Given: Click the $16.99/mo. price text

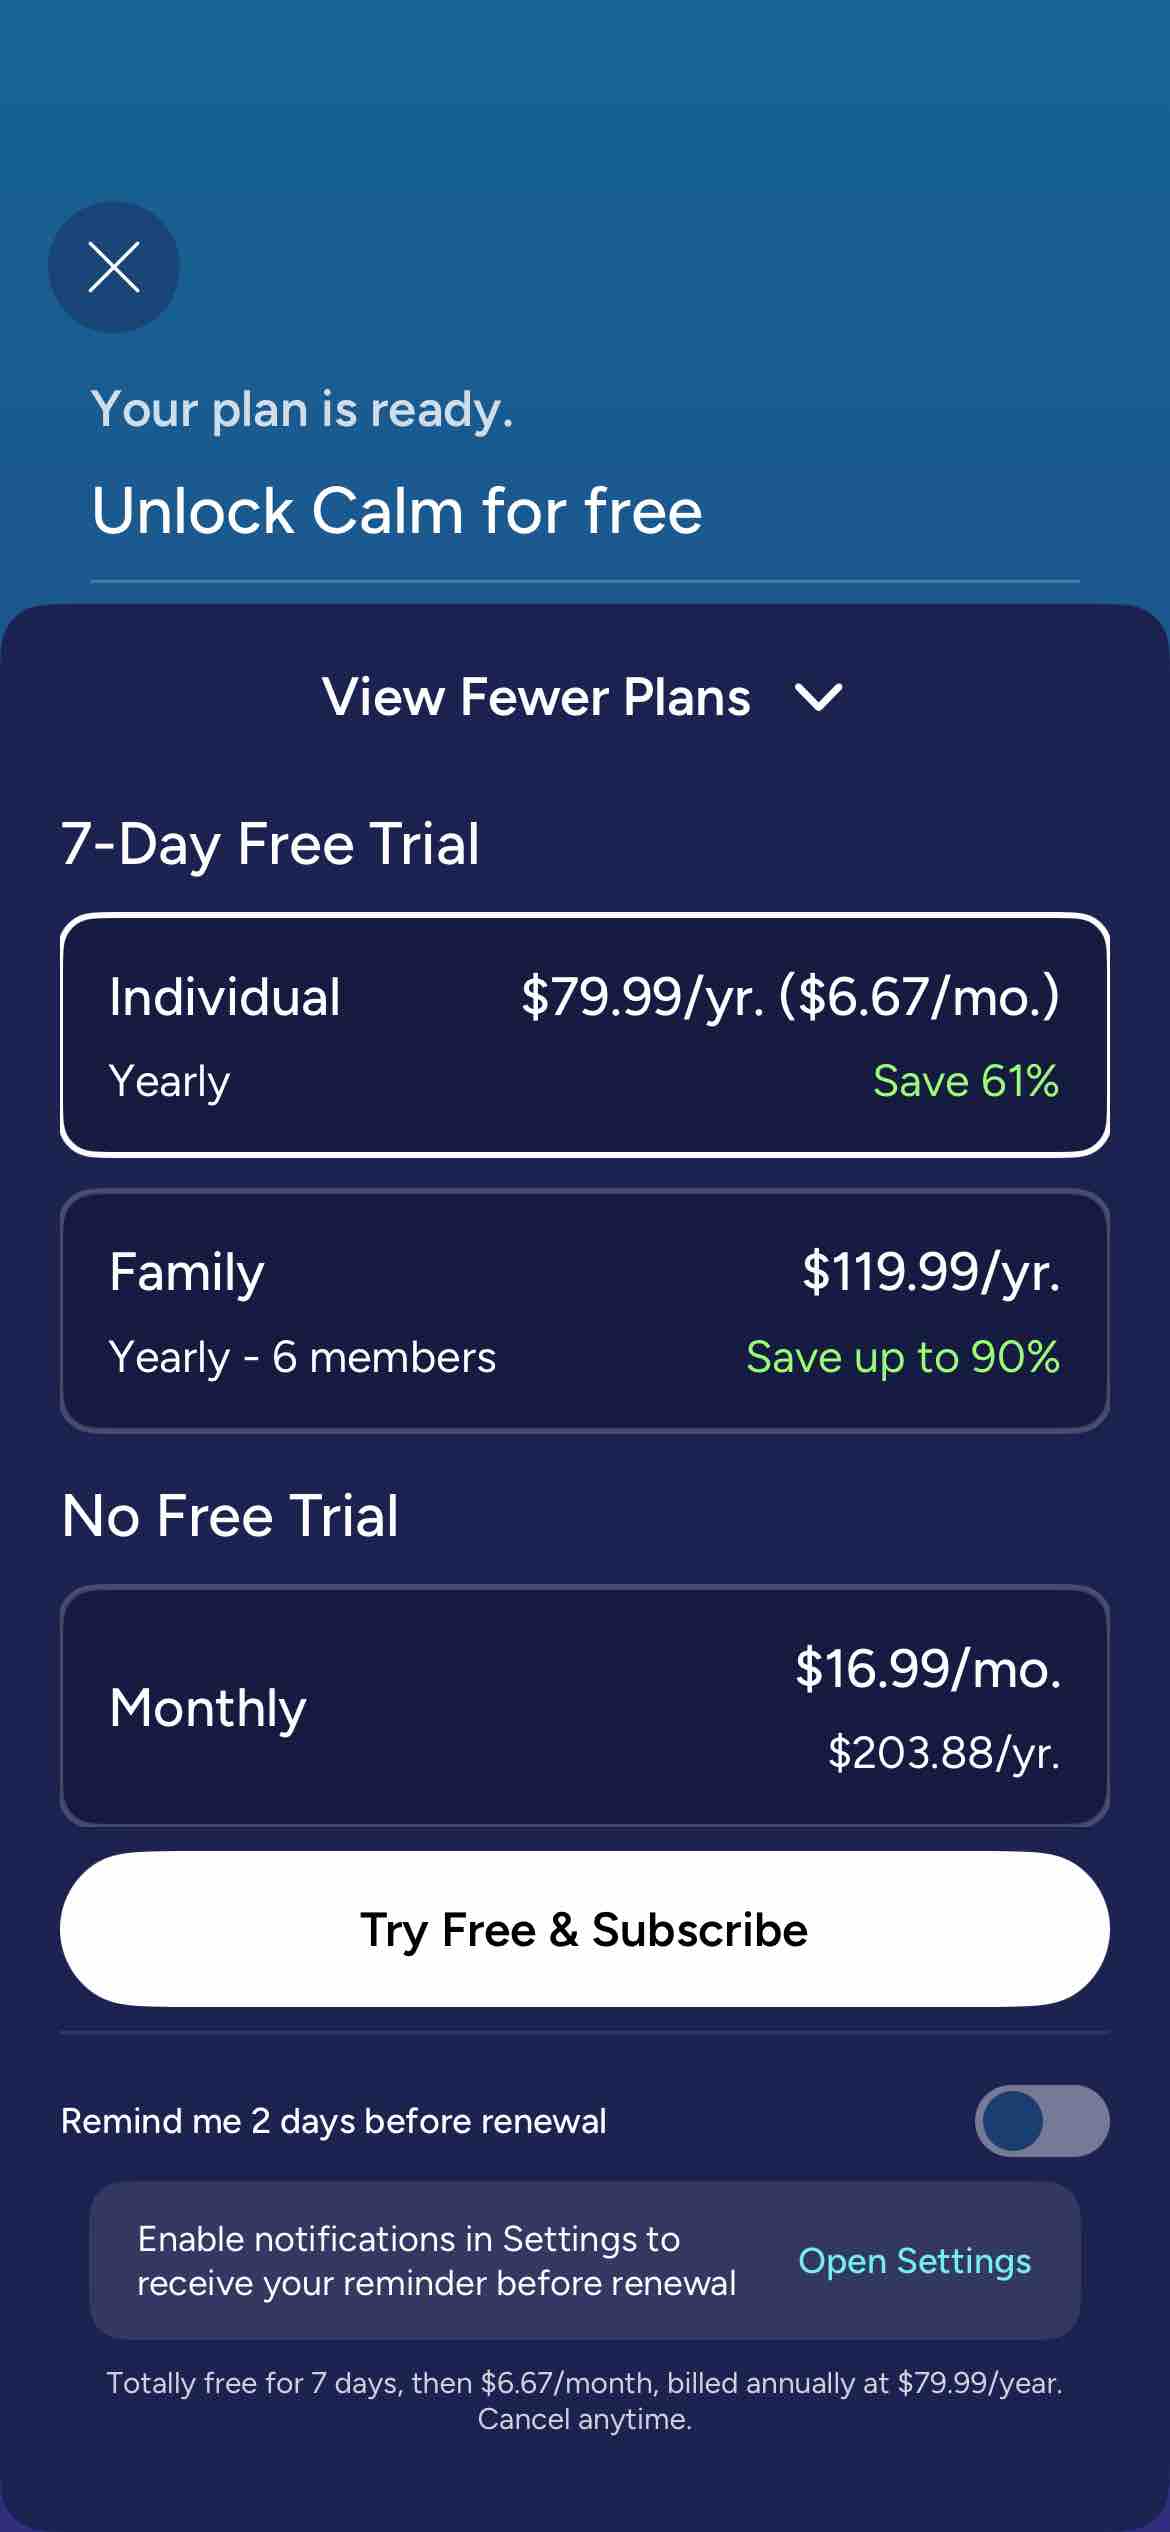Looking at the screenshot, I should pos(927,1669).
